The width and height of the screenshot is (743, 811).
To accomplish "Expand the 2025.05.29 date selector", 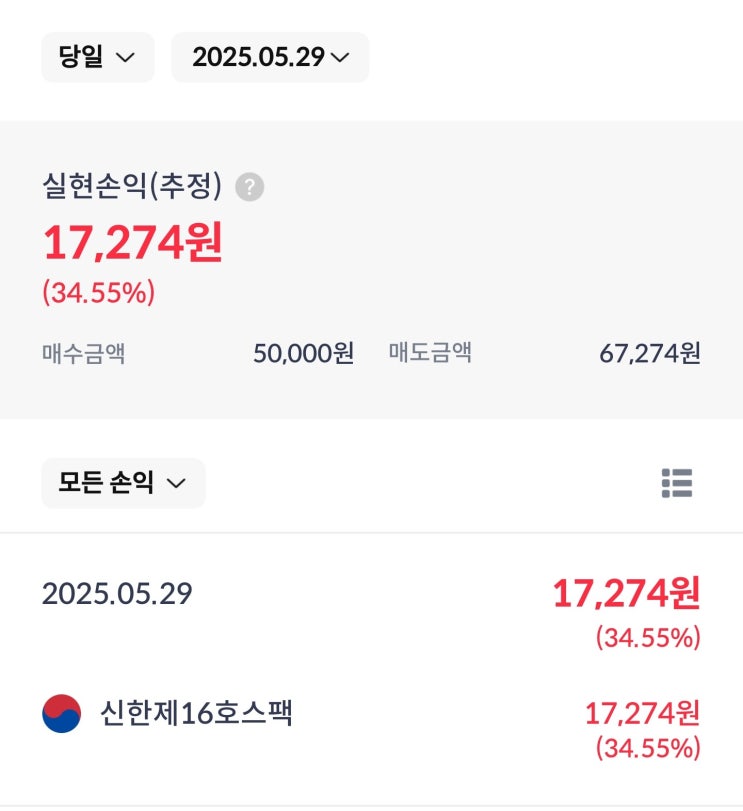I will coord(270,57).
